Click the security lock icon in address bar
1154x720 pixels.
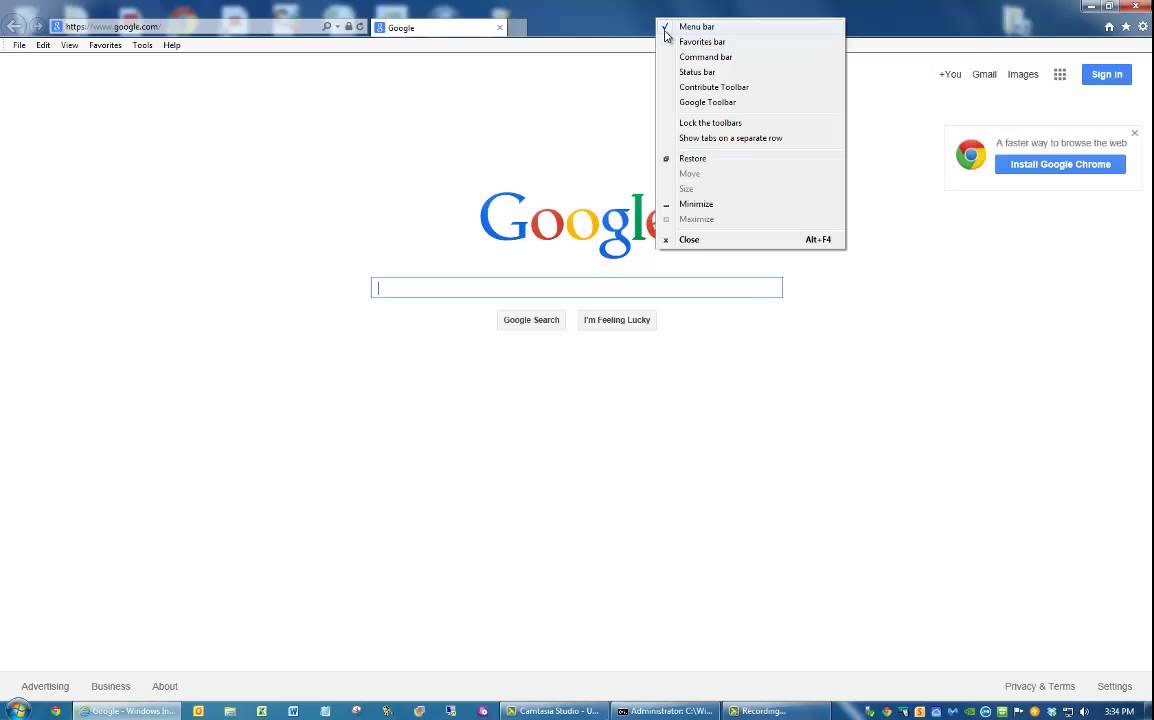[349, 27]
